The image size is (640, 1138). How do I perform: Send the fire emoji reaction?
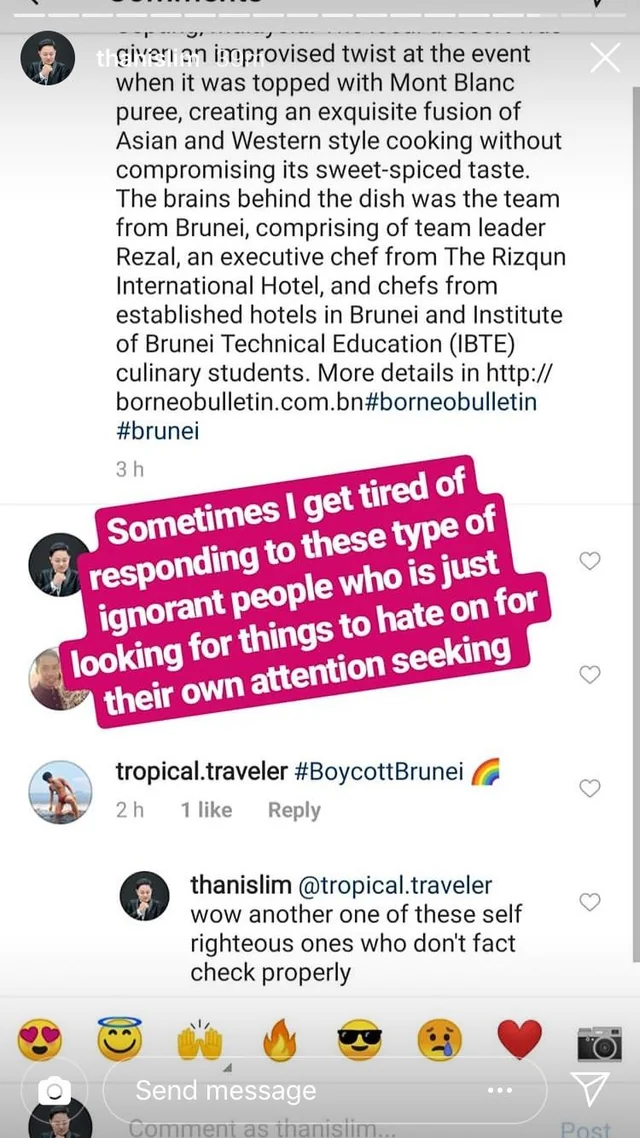(x=278, y=1040)
